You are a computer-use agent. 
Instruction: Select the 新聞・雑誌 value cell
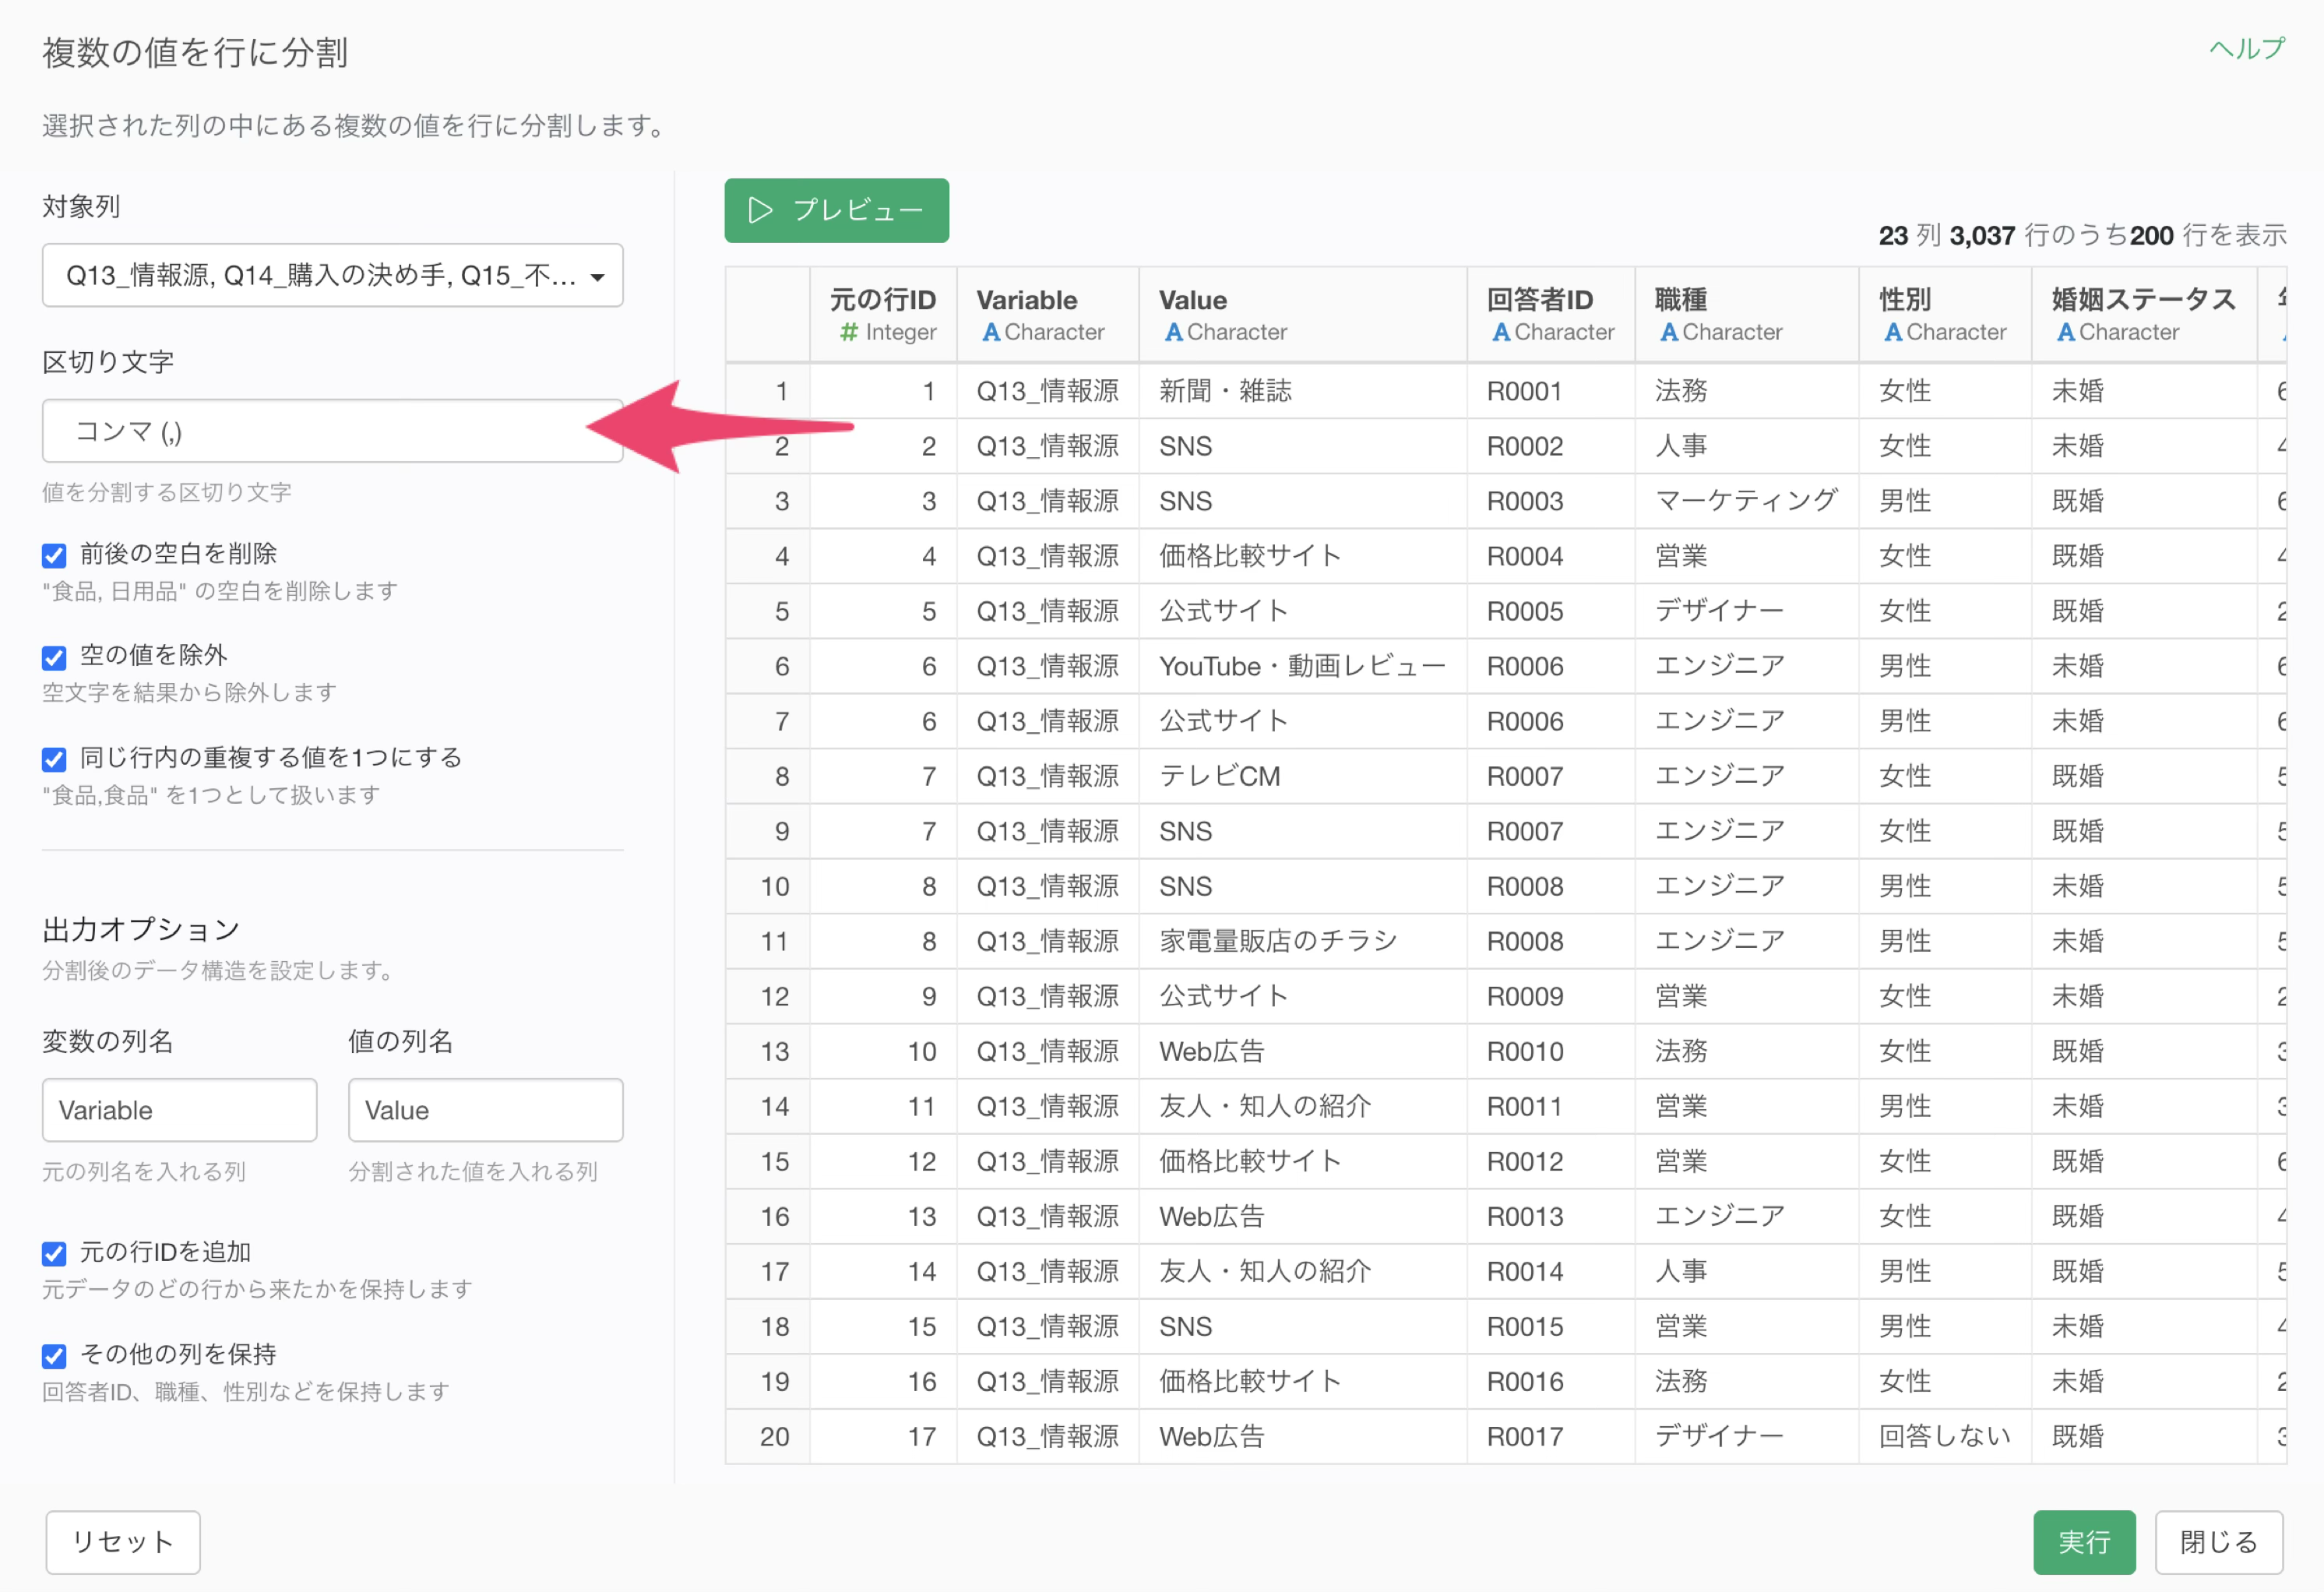tap(1302, 391)
